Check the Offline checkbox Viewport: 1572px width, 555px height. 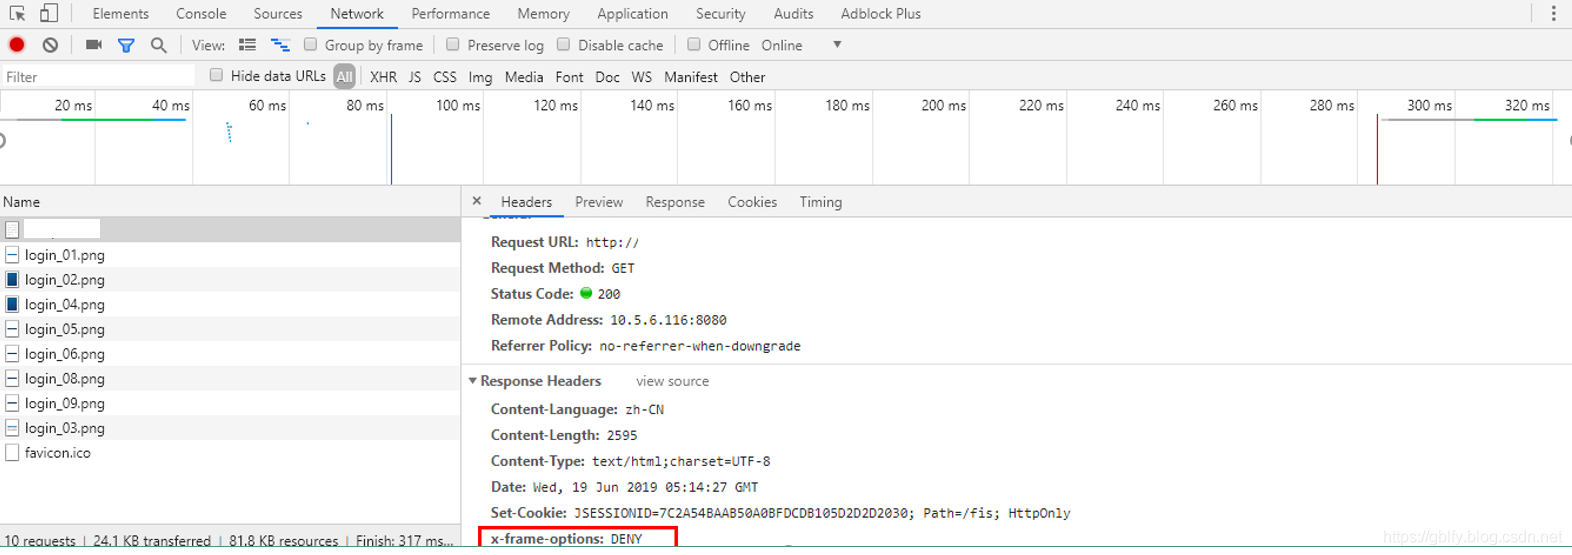coord(694,45)
